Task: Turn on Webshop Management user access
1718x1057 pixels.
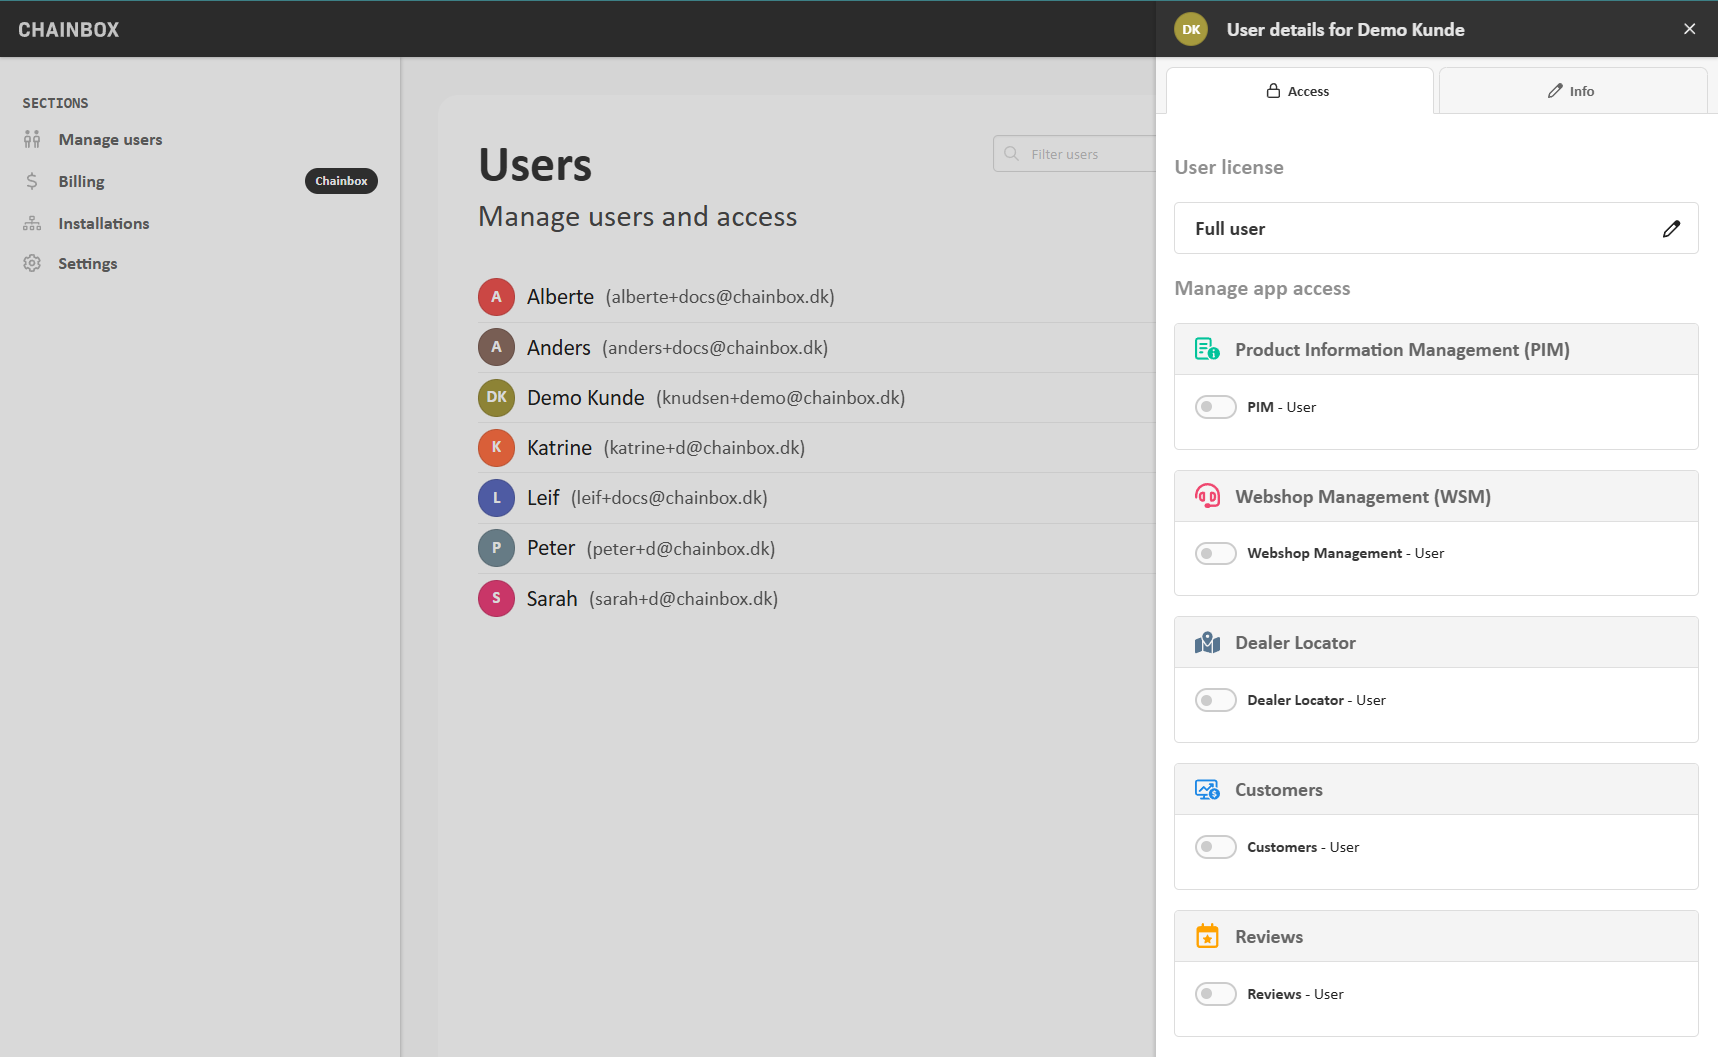Action: [1215, 553]
